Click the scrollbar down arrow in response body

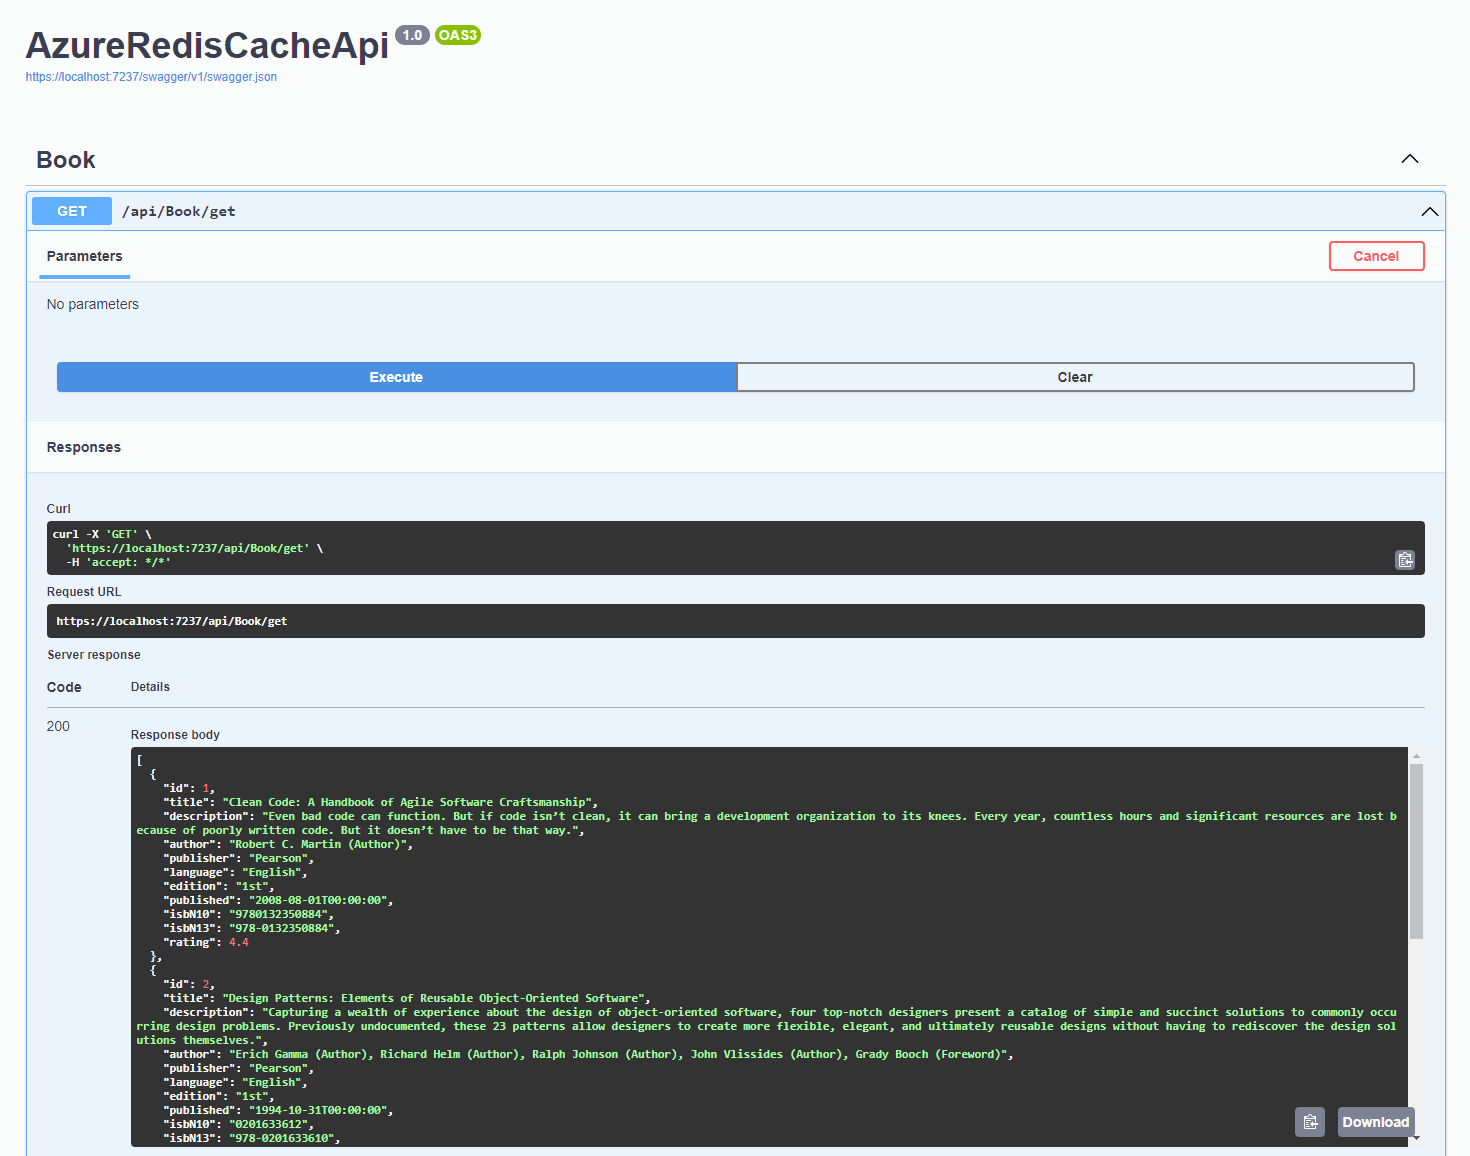[x=1416, y=1138]
